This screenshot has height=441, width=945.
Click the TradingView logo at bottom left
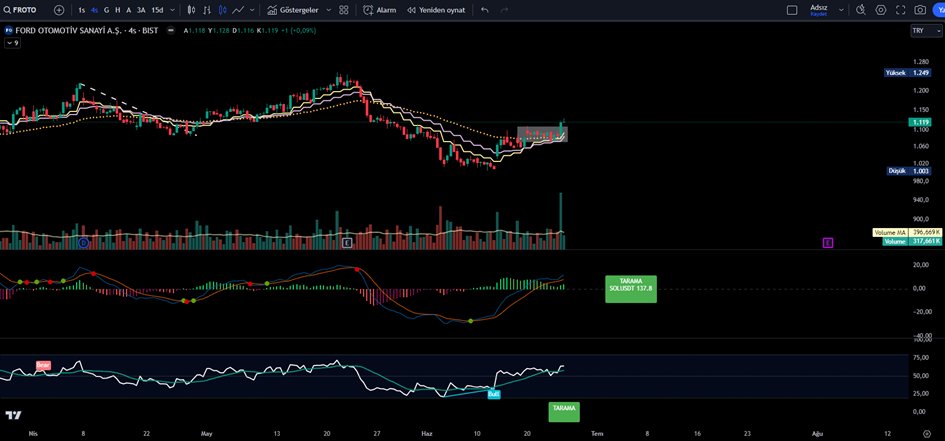13,415
